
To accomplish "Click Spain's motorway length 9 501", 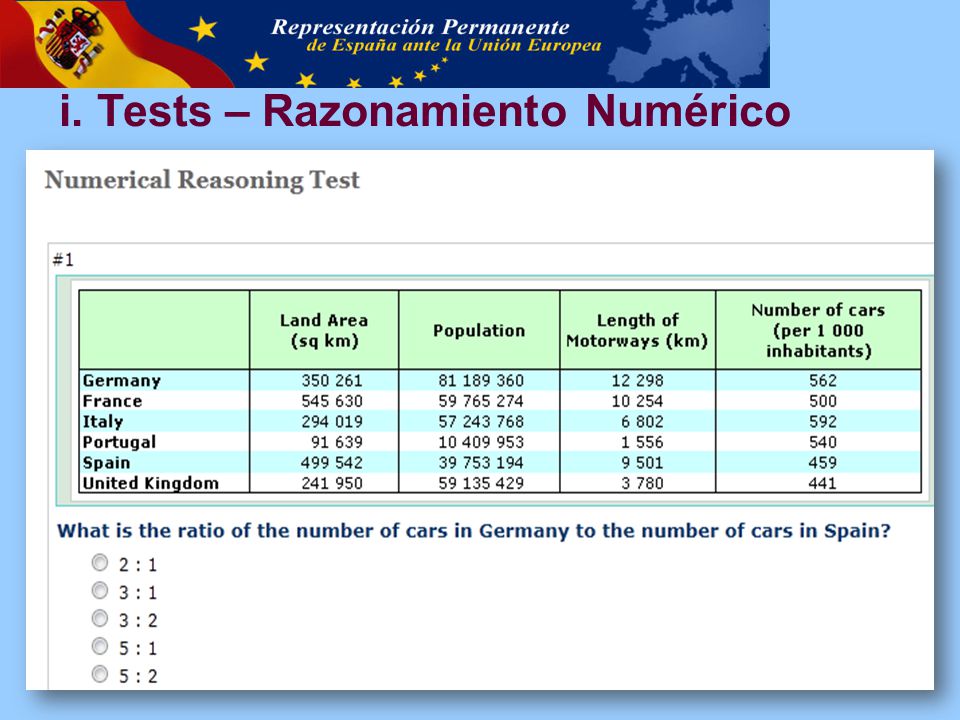I will pyautogui.click(x=642, y=463).
